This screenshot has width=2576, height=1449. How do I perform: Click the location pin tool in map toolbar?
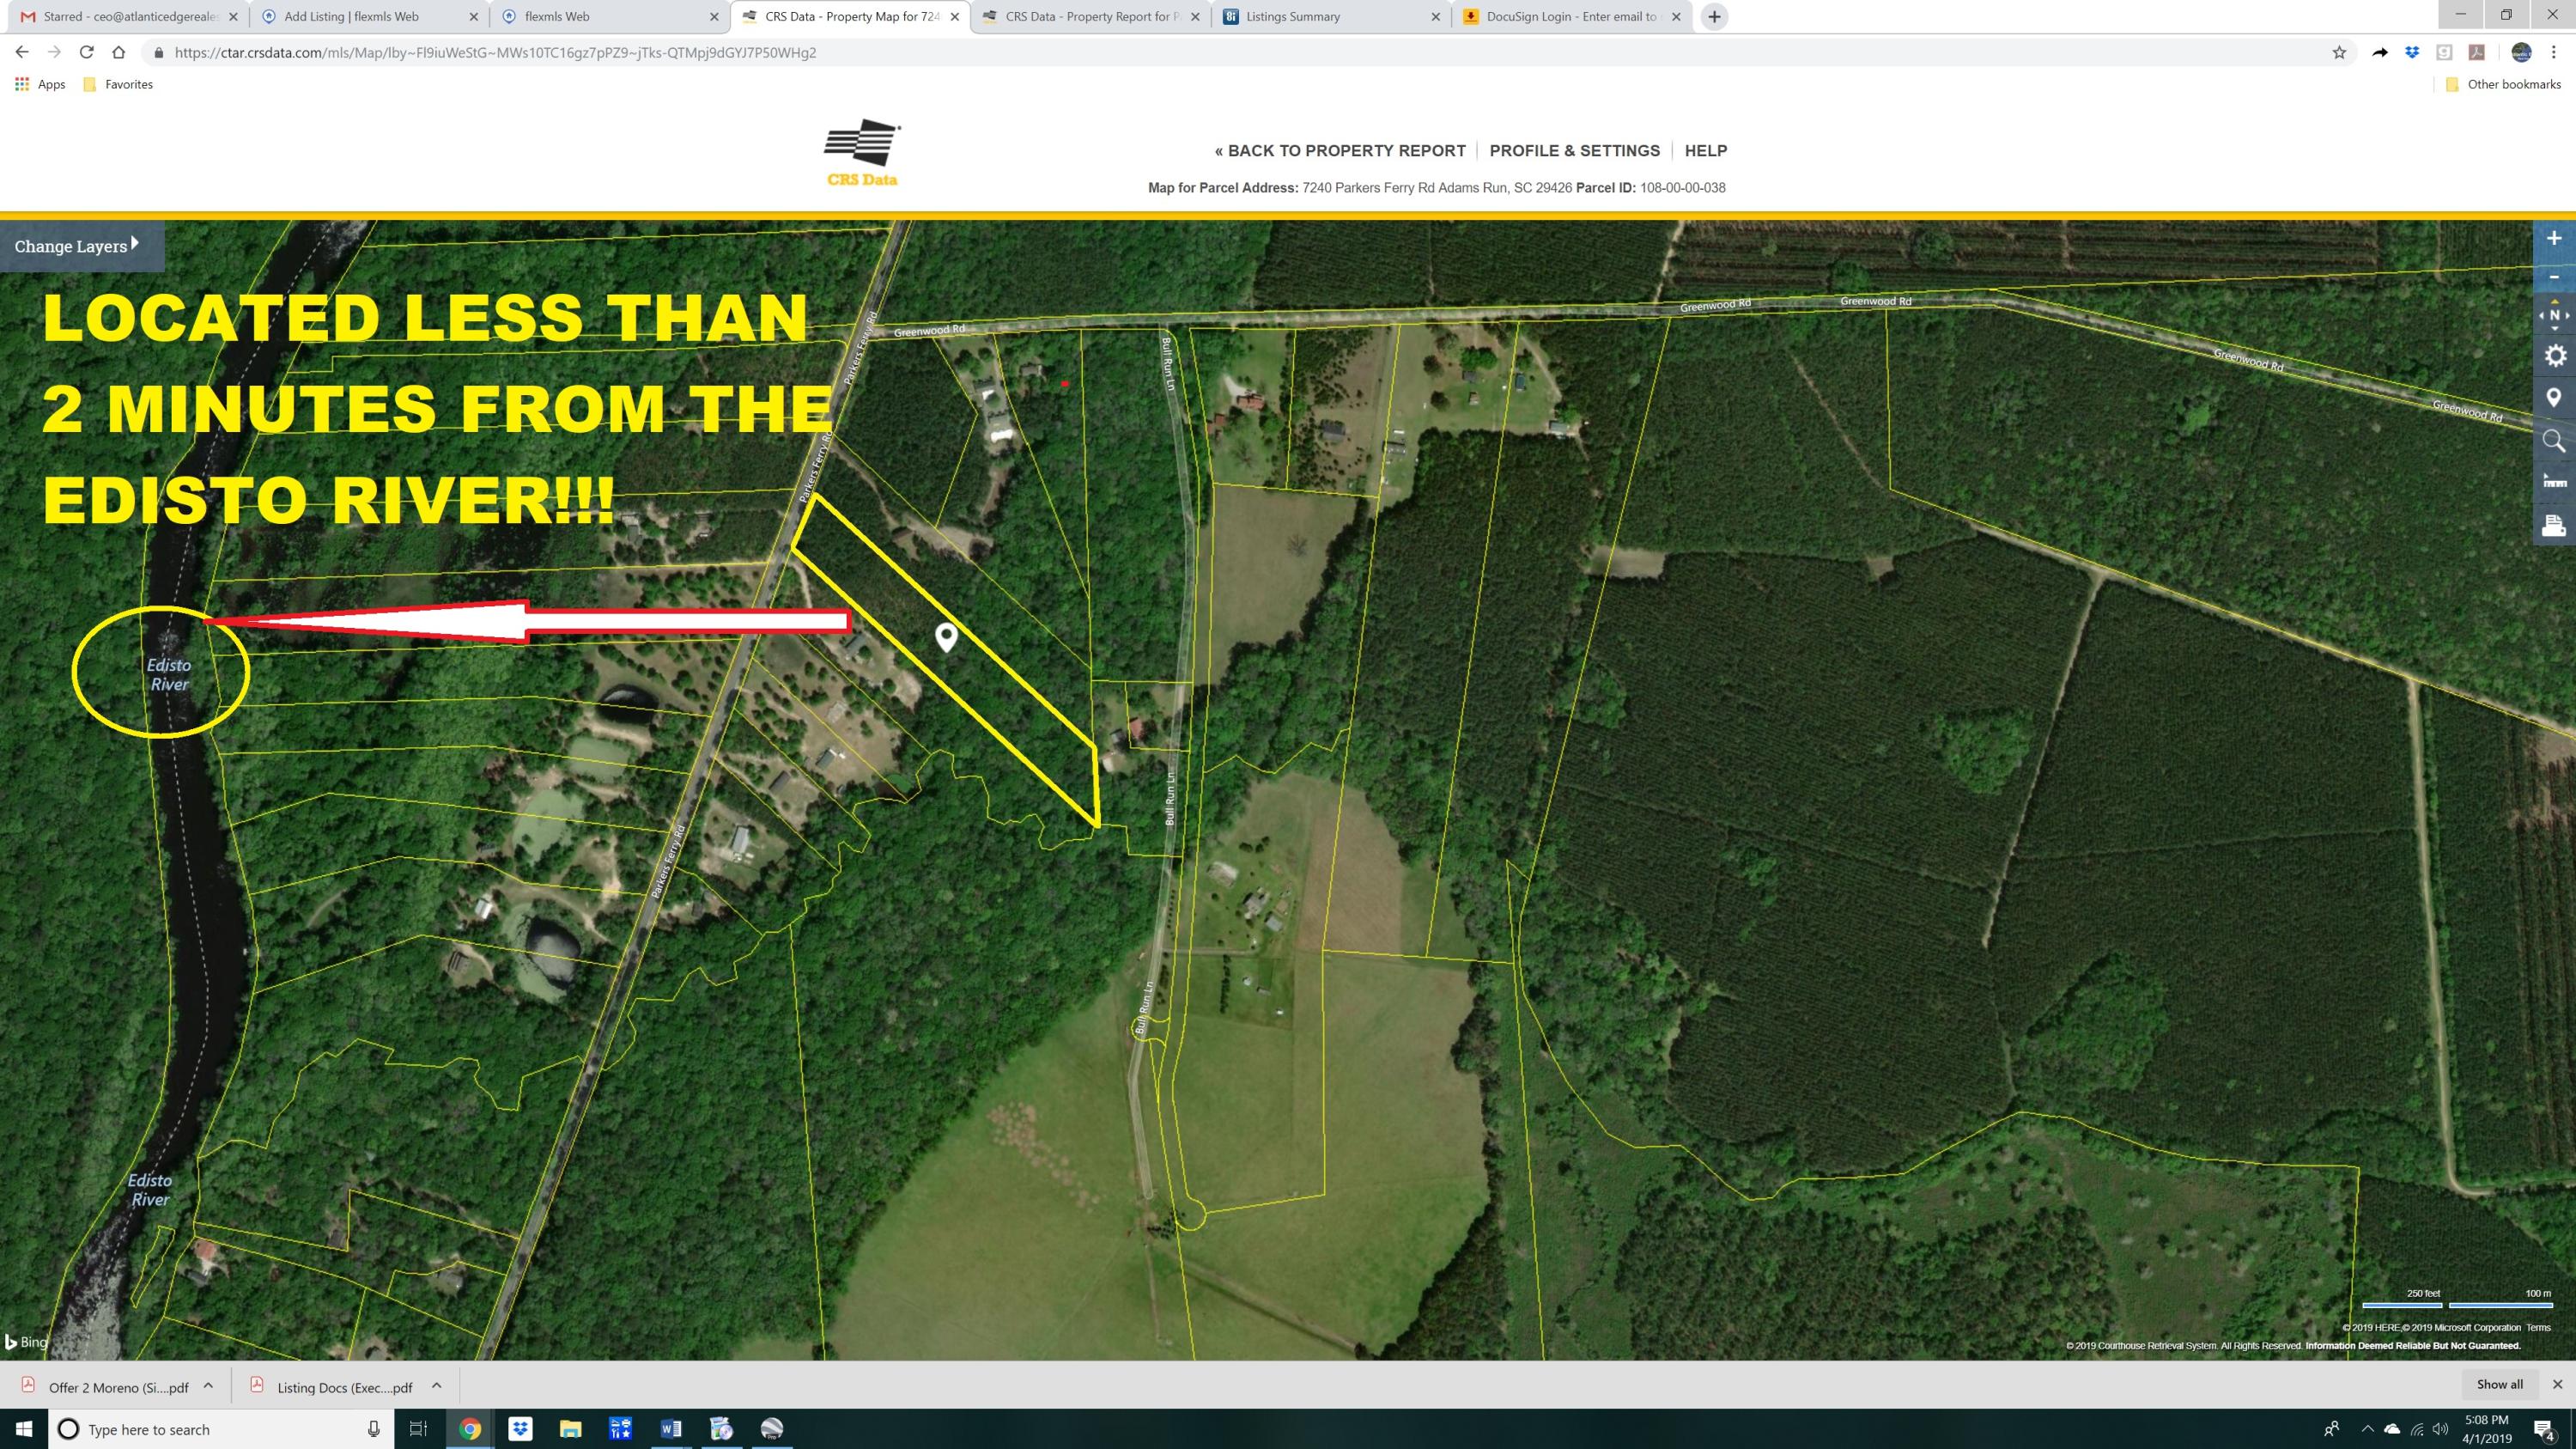tap(2553, 398)
